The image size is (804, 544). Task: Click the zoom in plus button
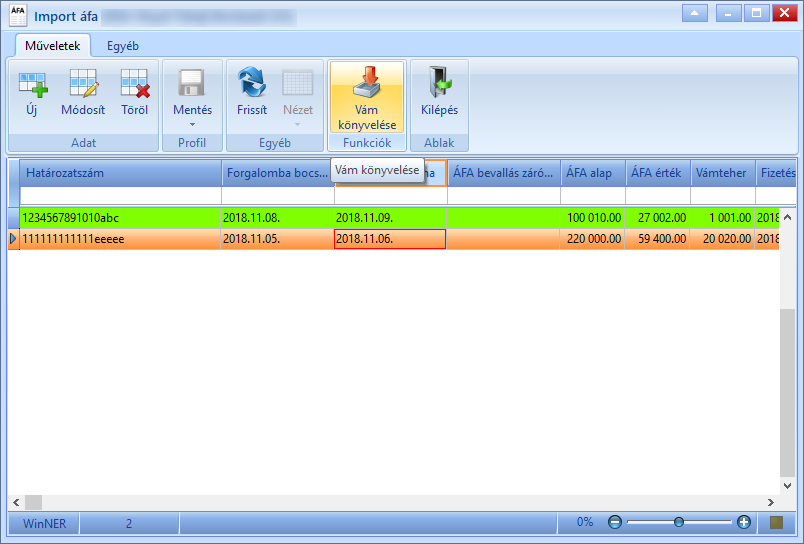click(x=743, y=522)
